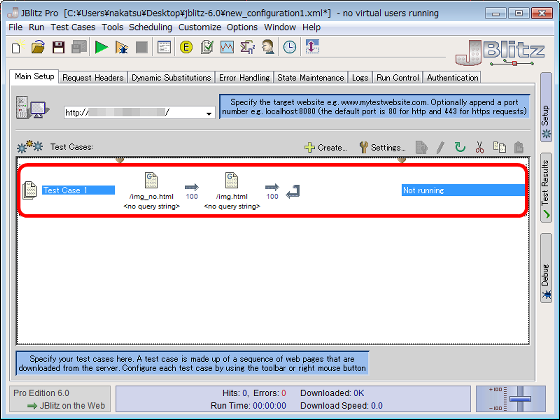Switch to the Authentication tab
Screen dimensions: 560x420
point(452,78)
